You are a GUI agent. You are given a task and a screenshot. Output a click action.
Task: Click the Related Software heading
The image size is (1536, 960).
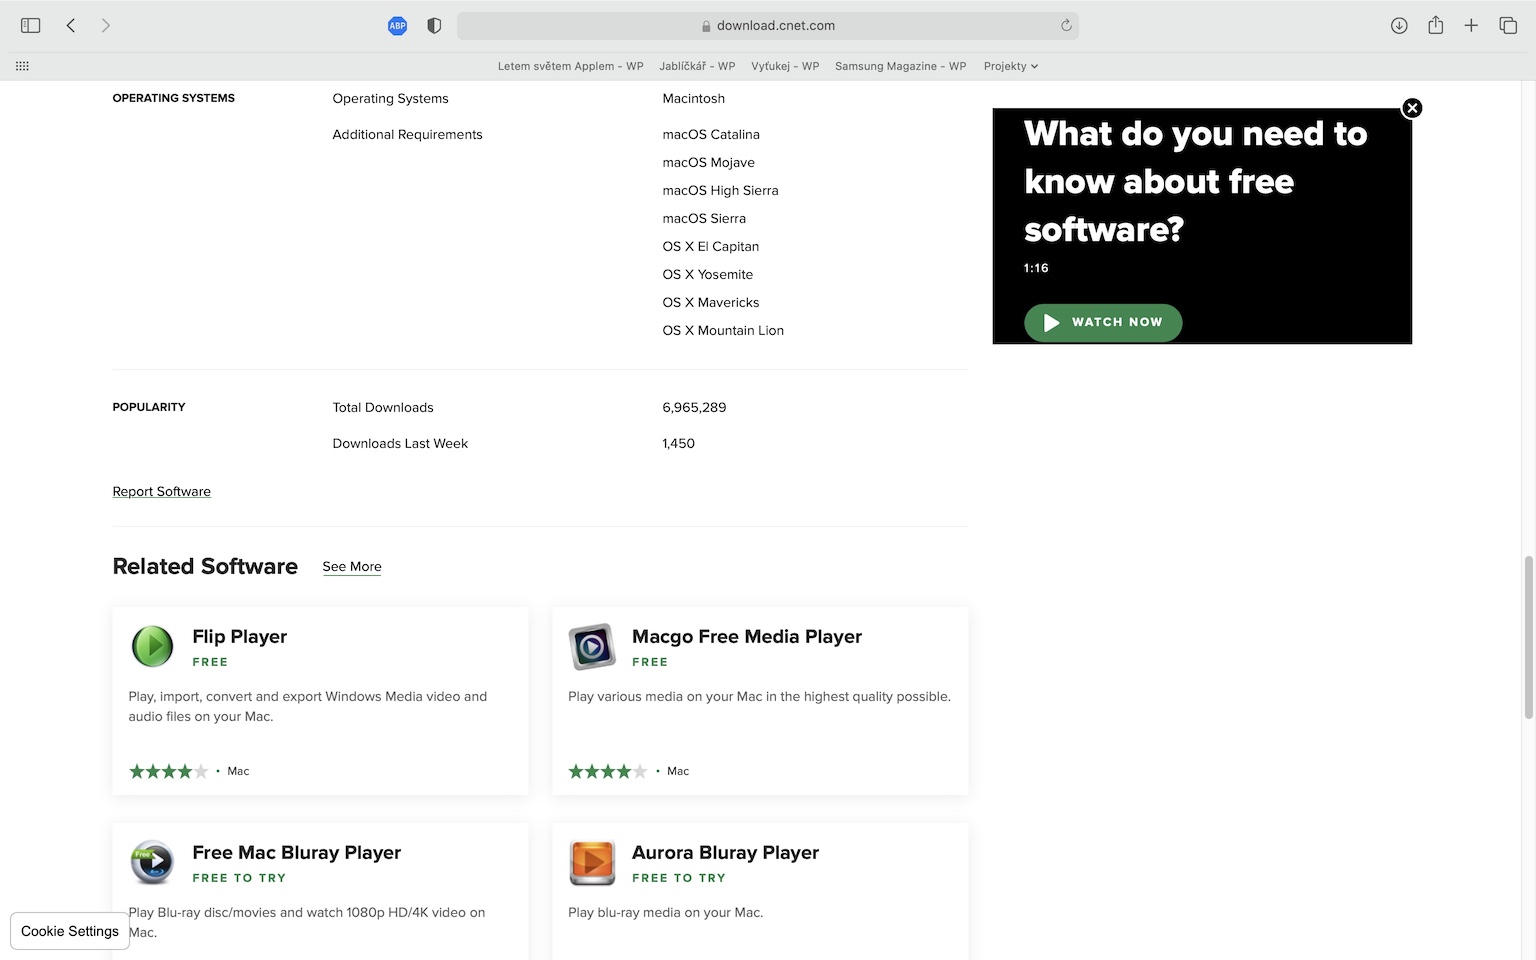205,566
